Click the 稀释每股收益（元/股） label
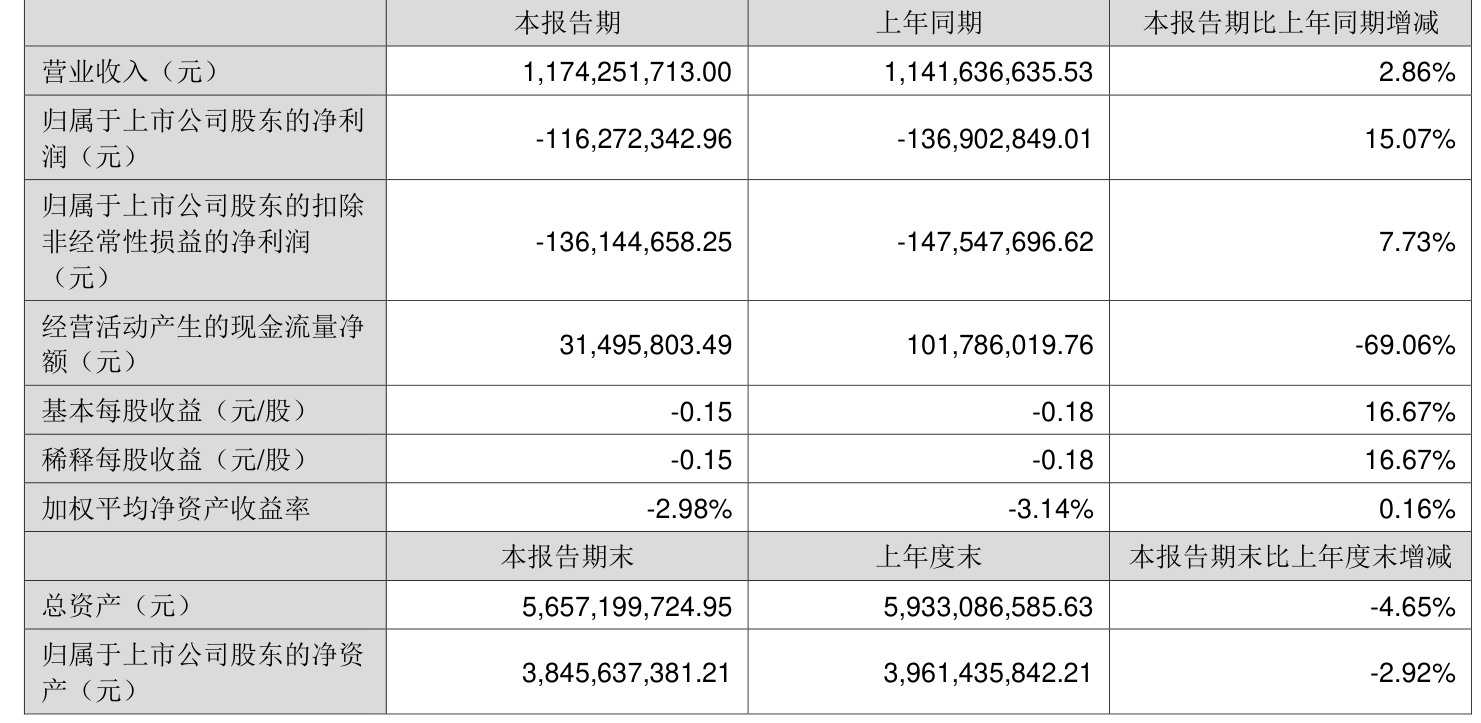The image size is (1481, 723). click(173, 459)
